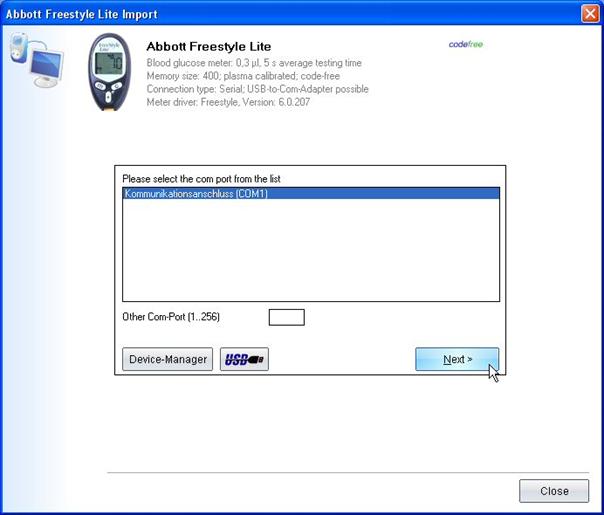Click the USB adapter icon button

(244, 359)
